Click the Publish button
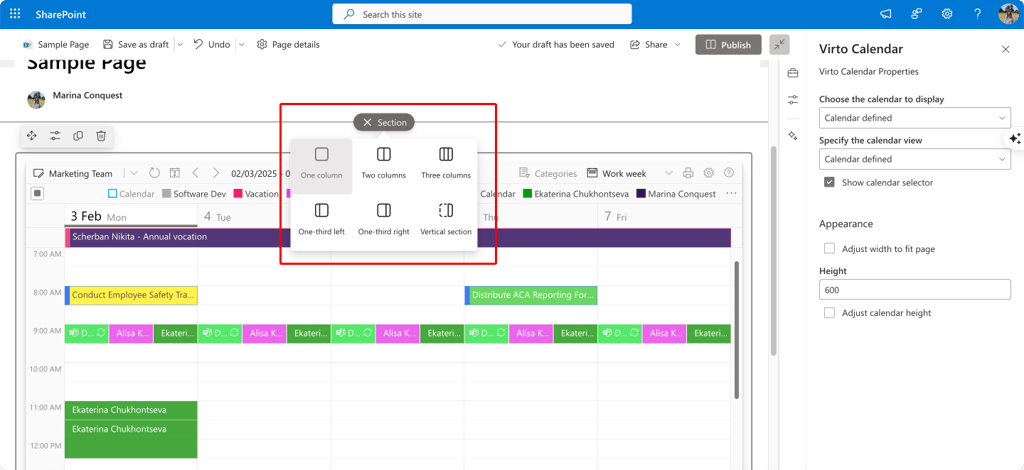Viewport: 1024px width, 470px height. 728,44
